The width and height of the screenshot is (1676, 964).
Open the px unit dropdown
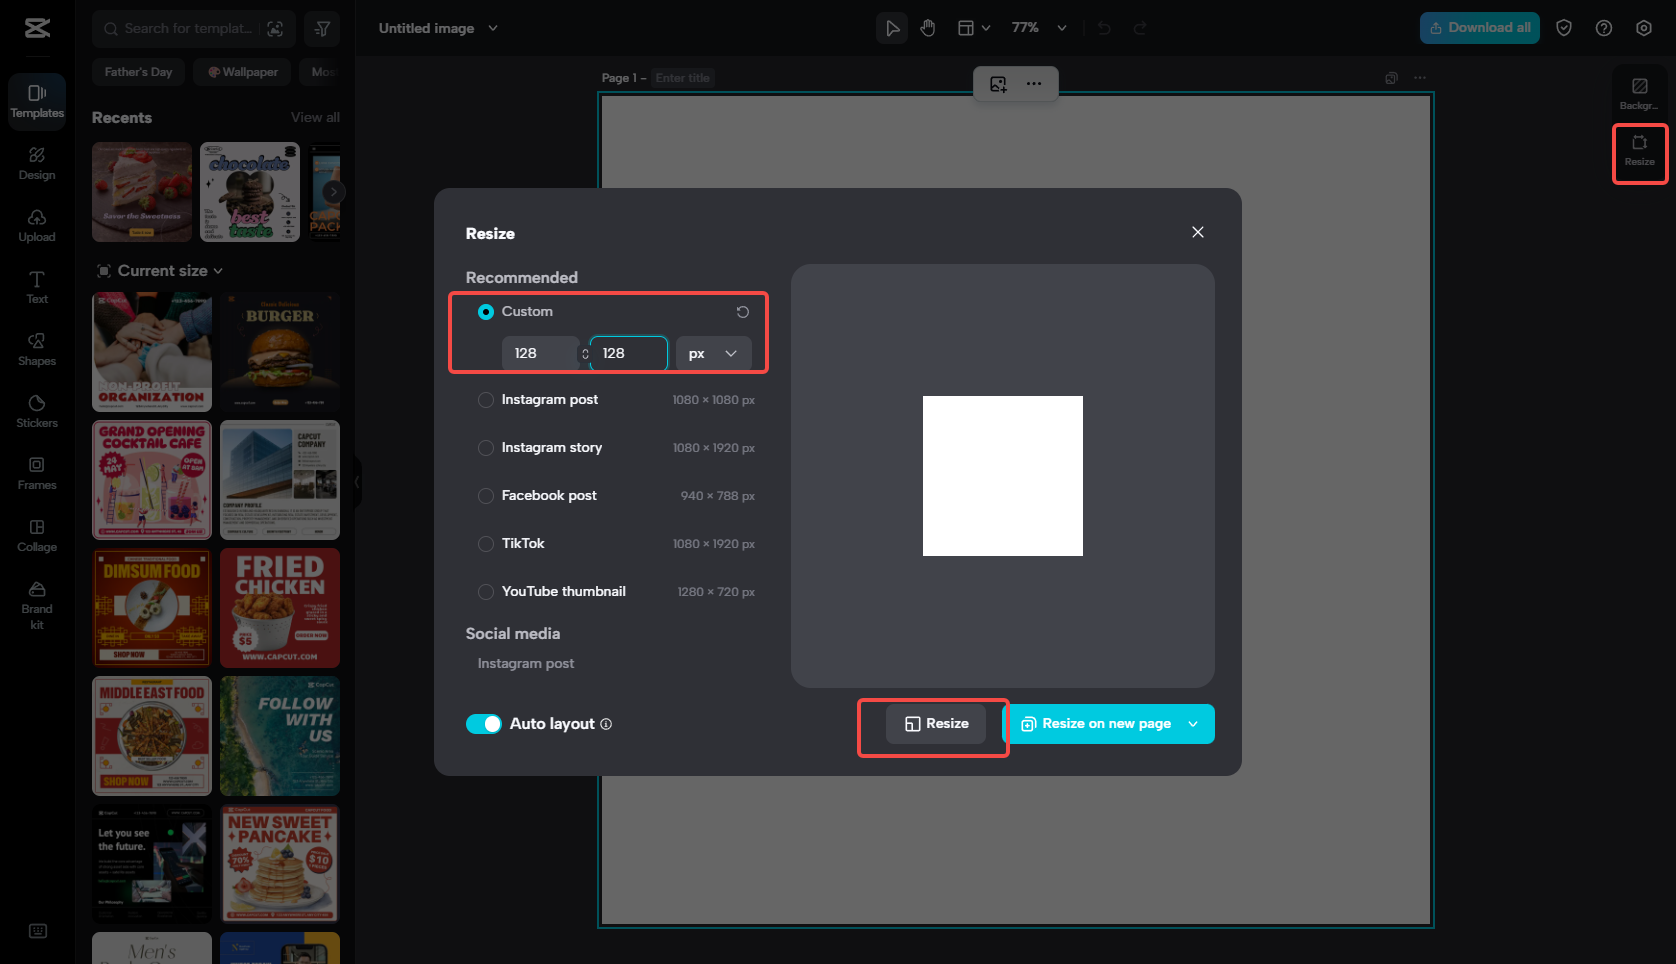tap(713, 353)
